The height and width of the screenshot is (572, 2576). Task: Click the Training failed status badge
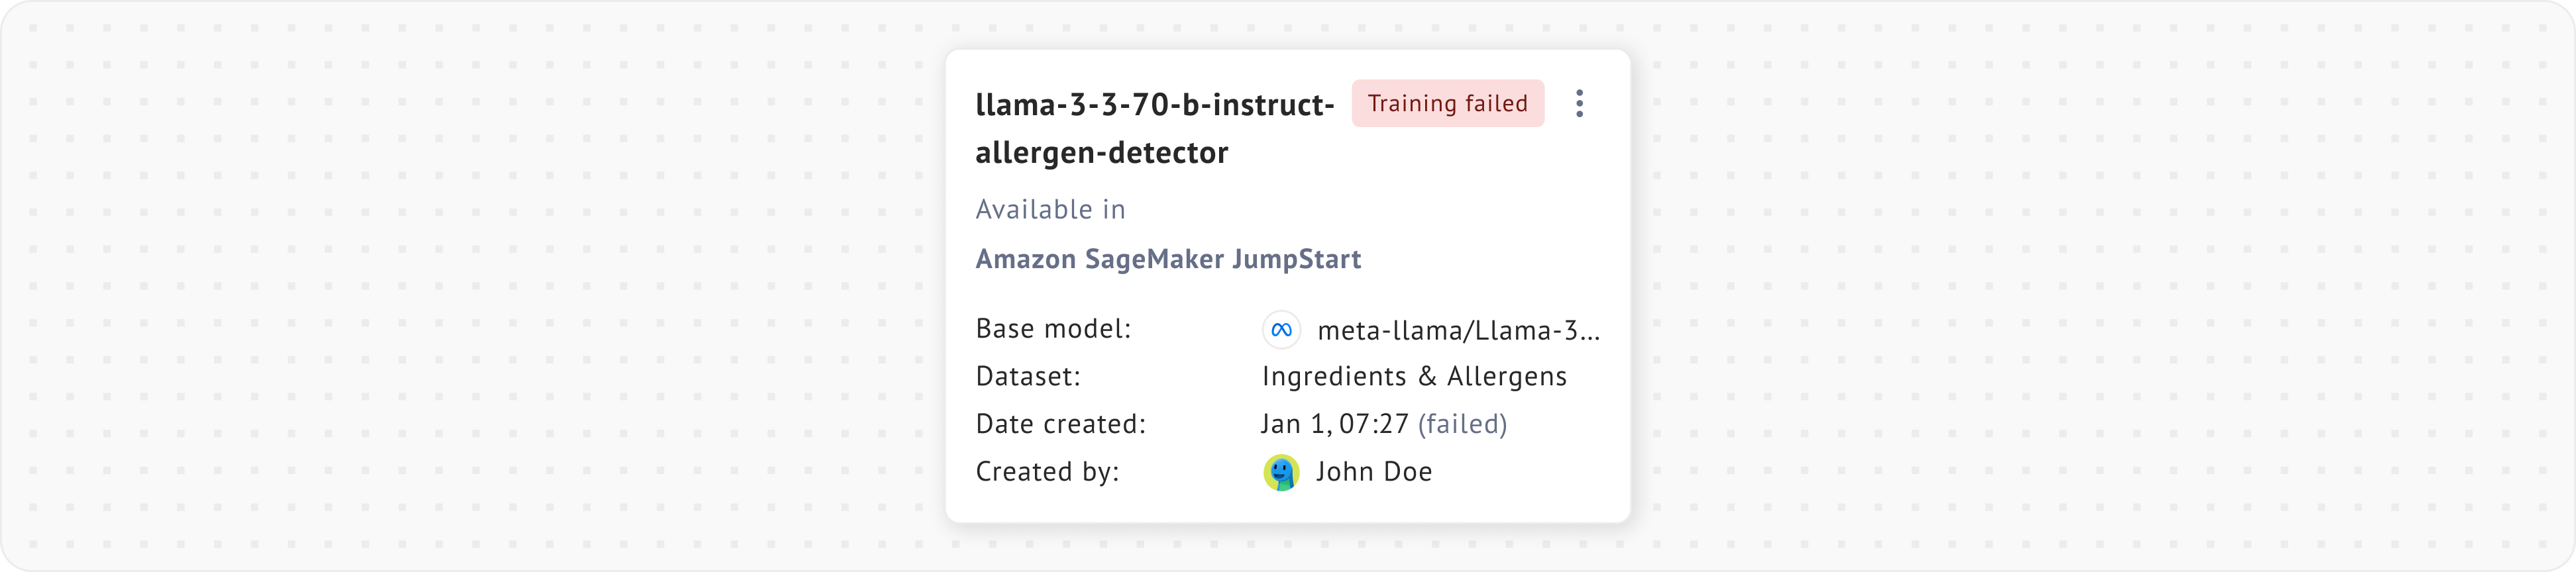click(1447, 103)
